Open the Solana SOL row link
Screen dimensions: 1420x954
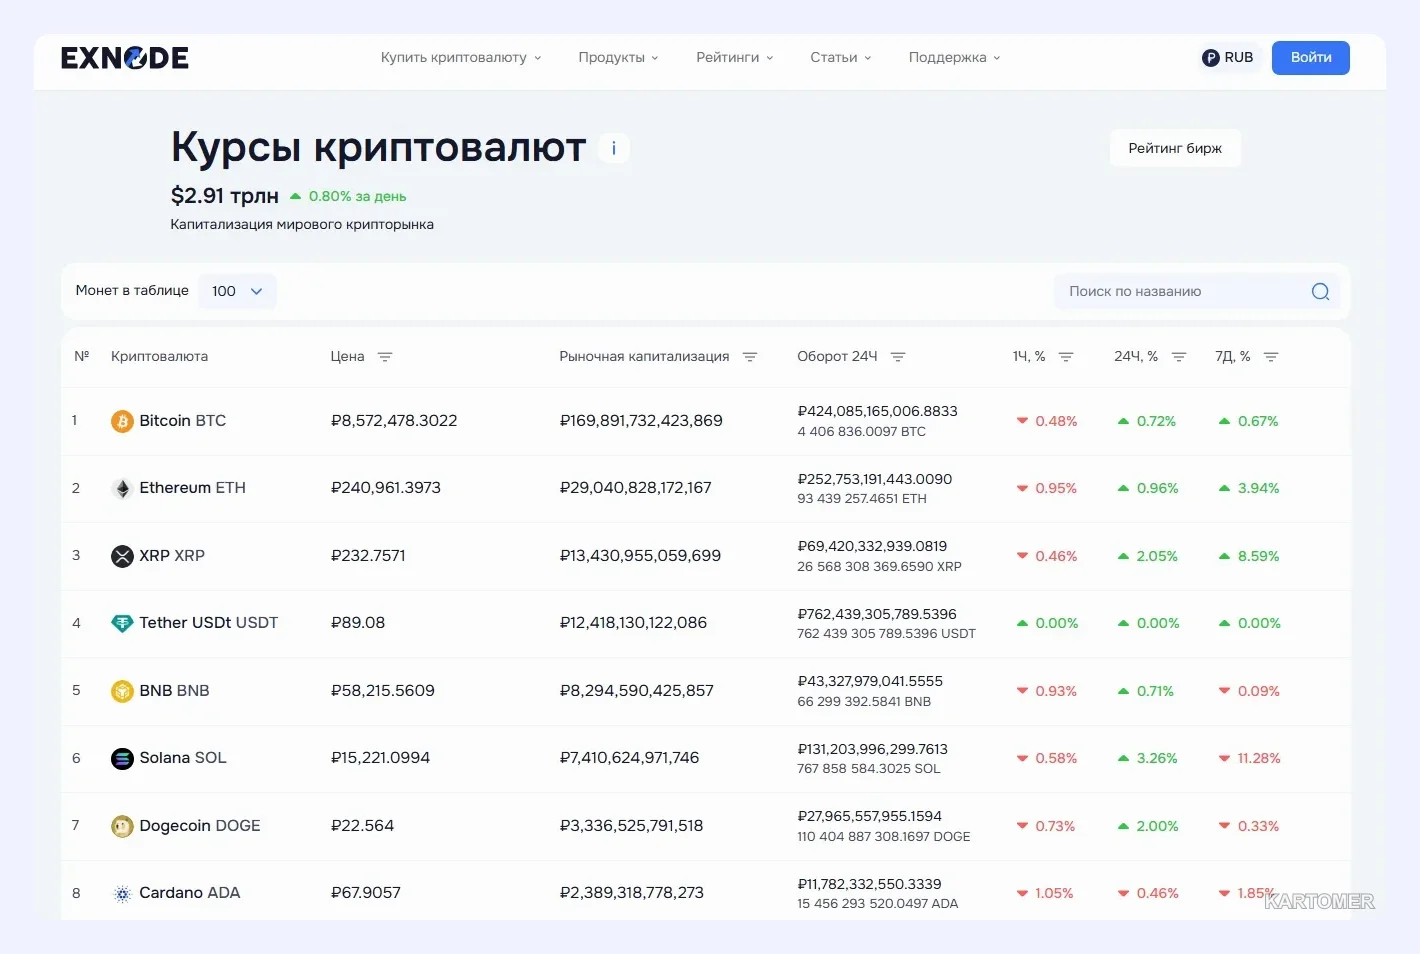tap(183, 758)
